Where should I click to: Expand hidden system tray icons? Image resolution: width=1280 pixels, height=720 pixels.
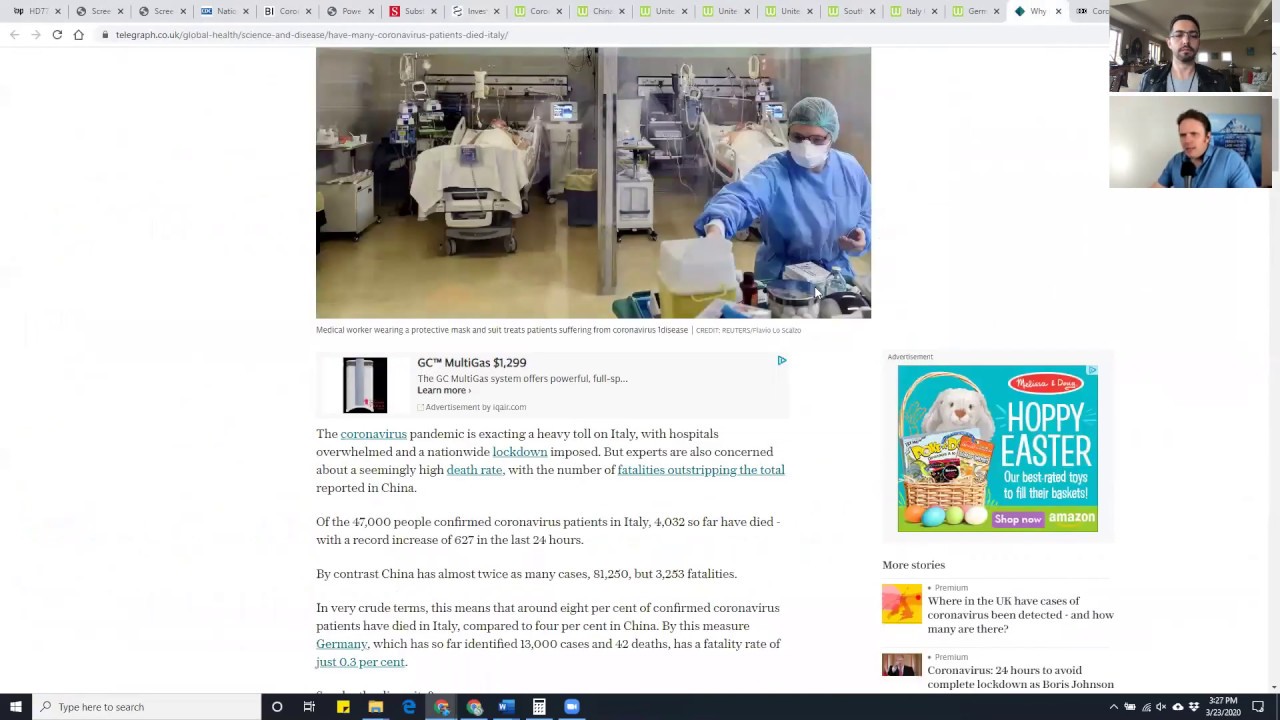pyautogui.click(x=1113, y=707)
